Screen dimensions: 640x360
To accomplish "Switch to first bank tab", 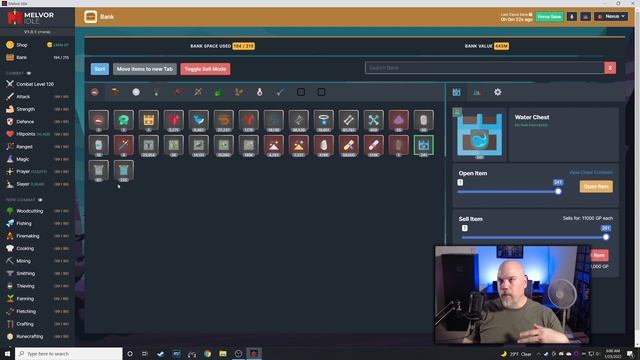I will tap(95, 92).
